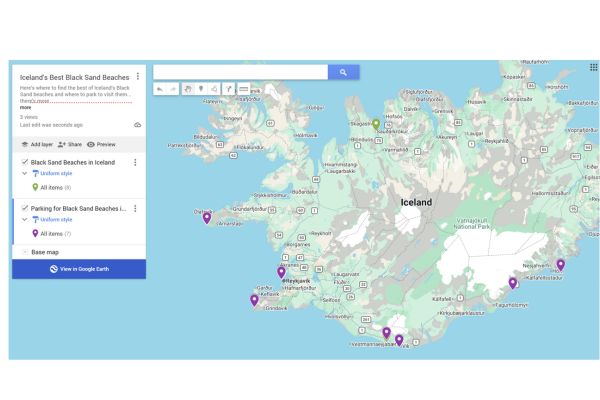Click the purple pin above Fagurhólsmýri

[513, 283]
